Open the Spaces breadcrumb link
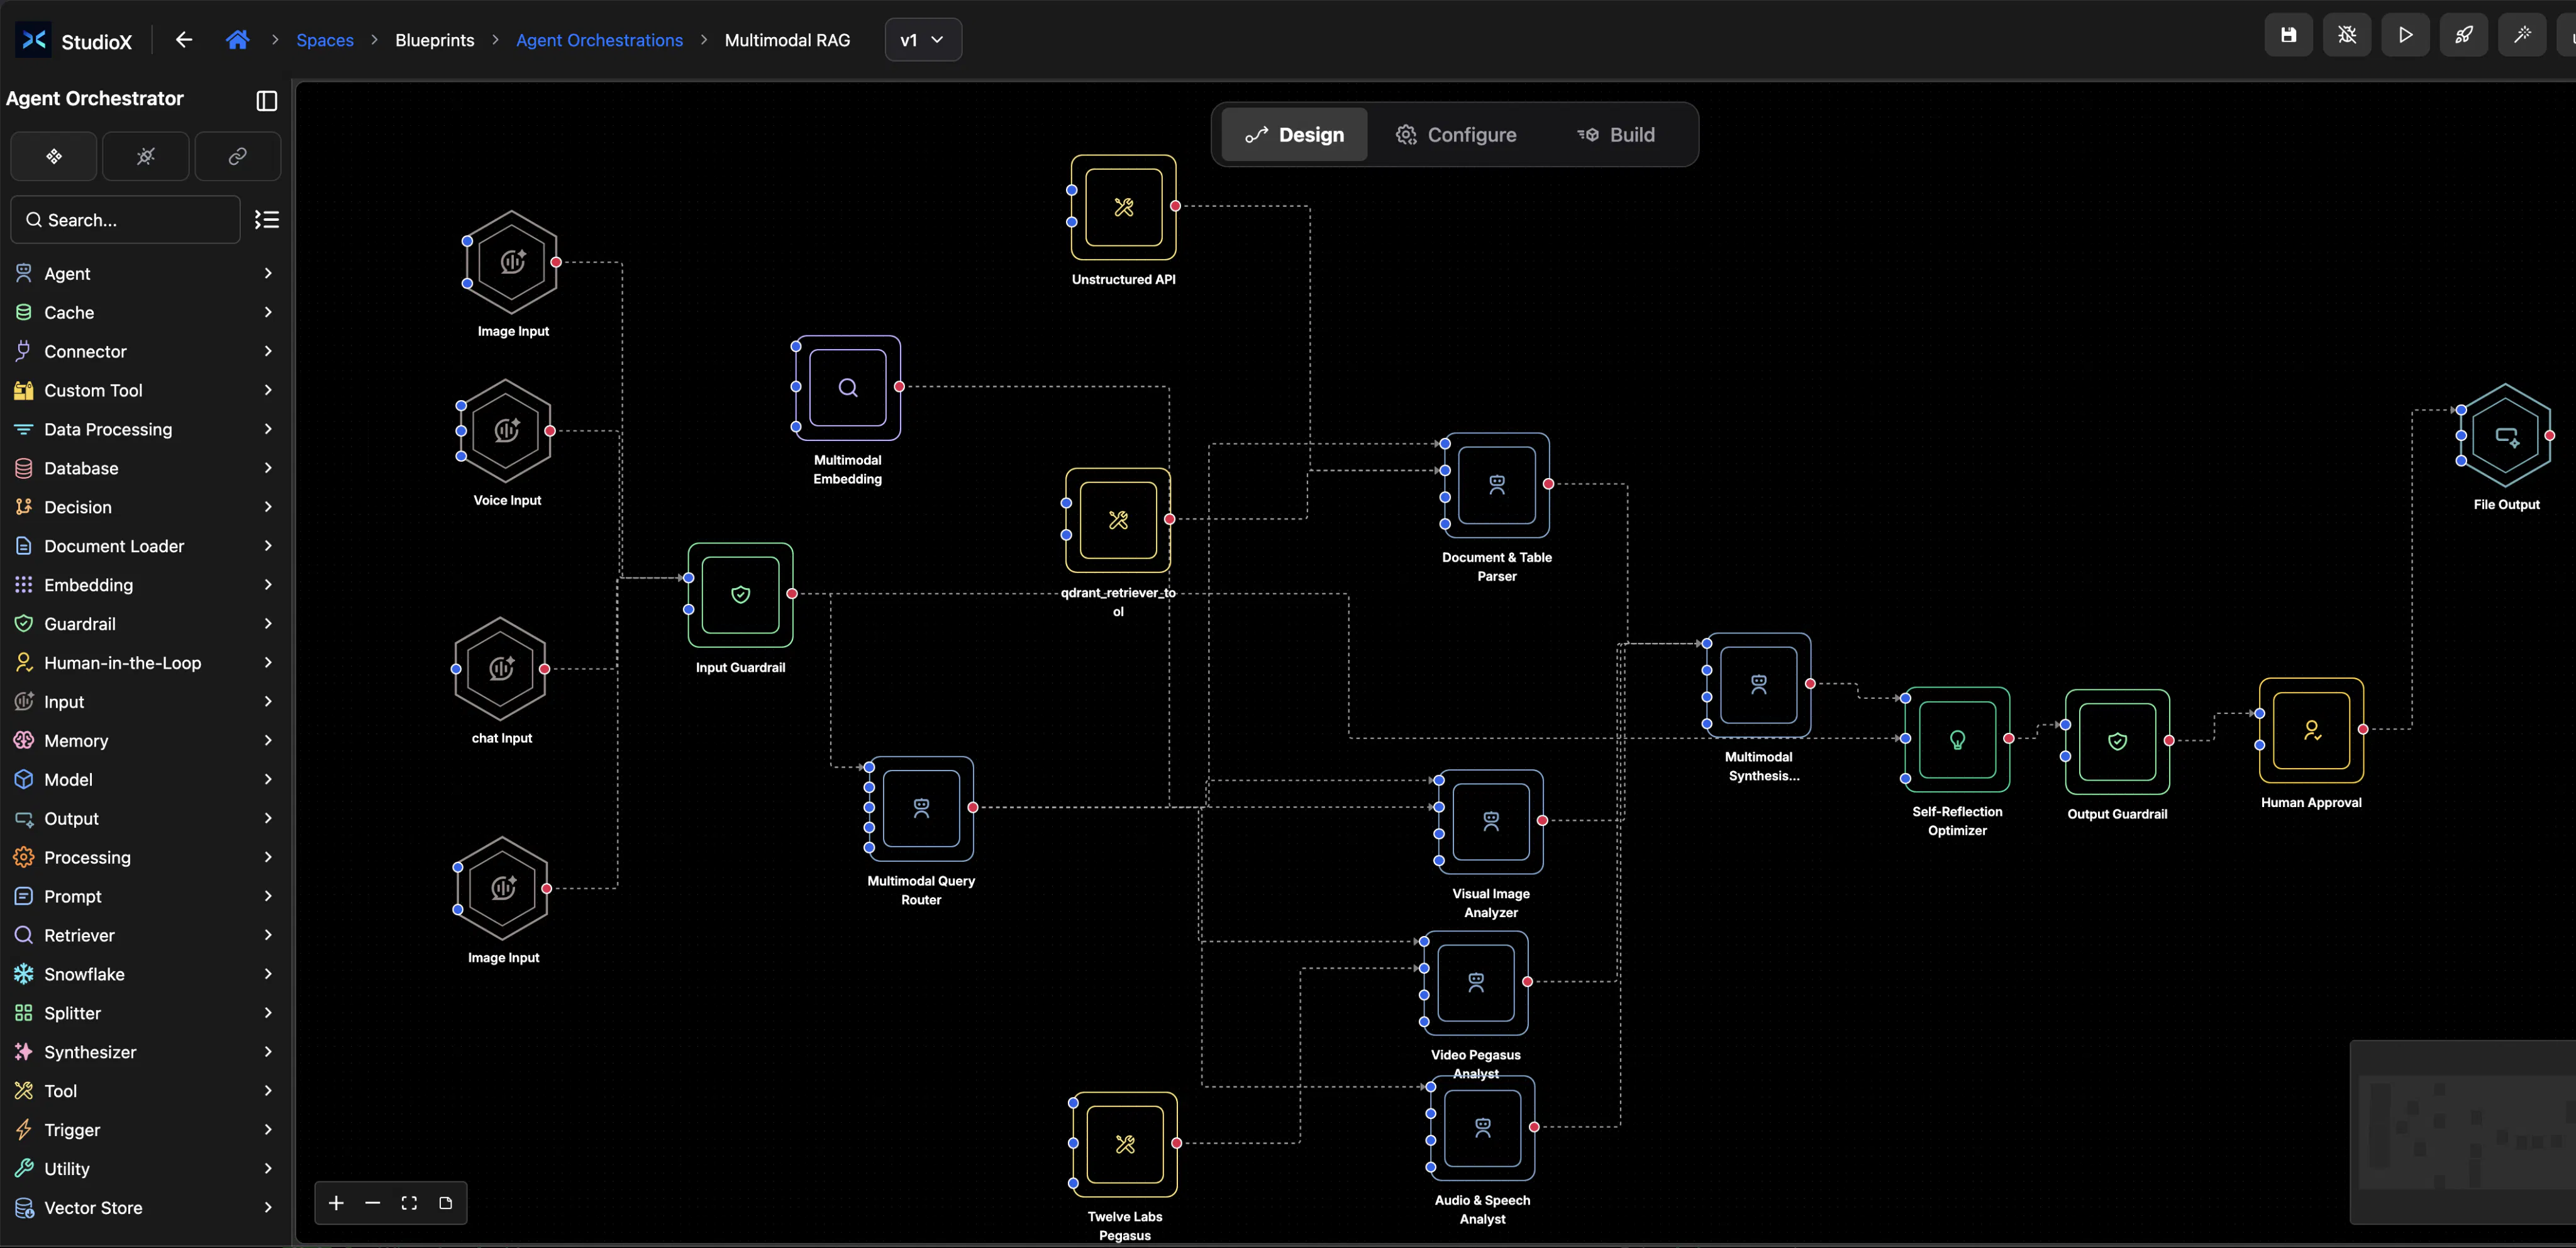Screen dimensions: 2576x1248 pyautogui.click(x=325, y=40)
